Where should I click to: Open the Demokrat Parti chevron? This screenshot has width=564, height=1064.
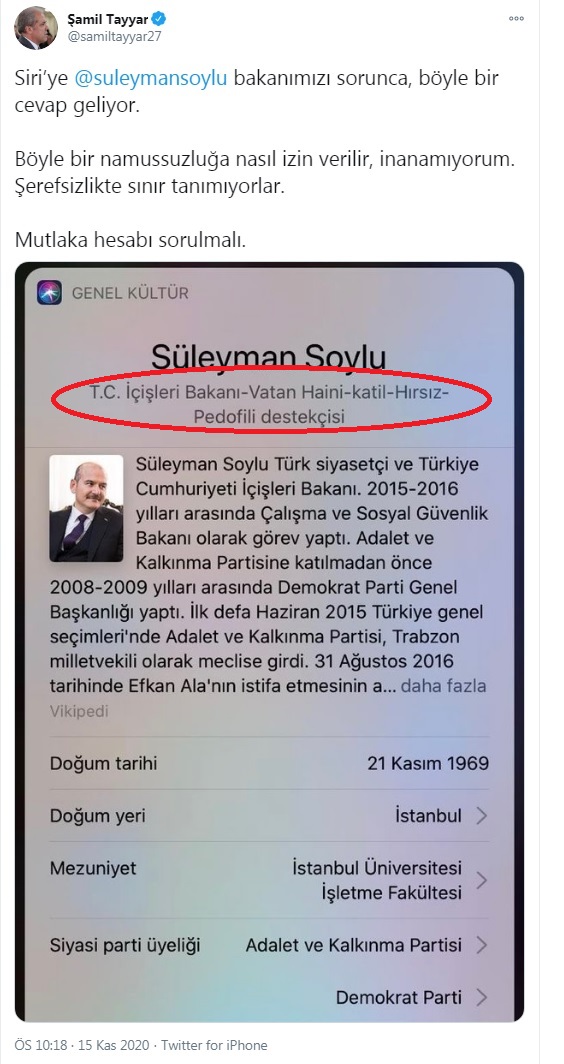[481, 997]
